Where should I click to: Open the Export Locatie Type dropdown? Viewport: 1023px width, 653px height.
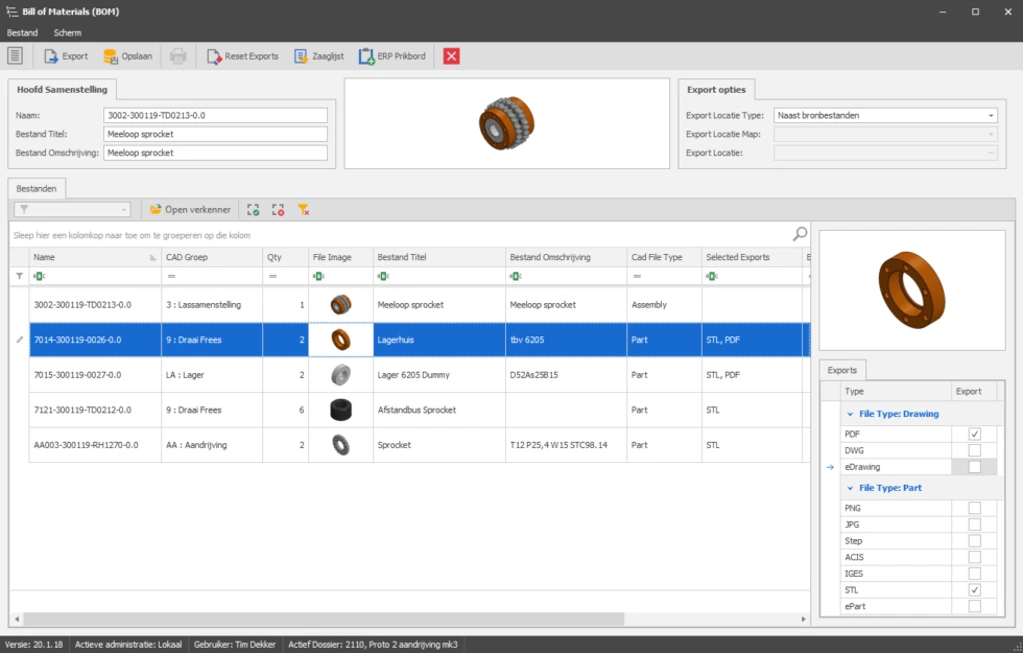coord(990,116)
